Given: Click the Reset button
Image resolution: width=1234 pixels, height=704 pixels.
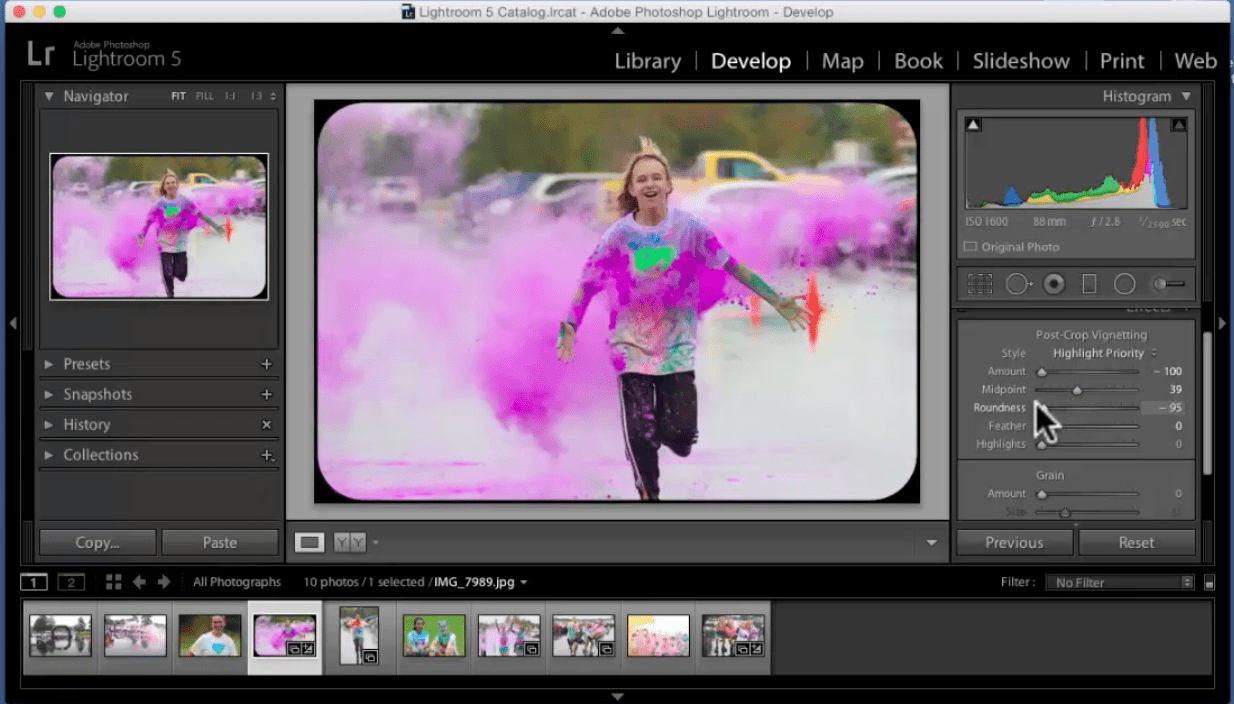Looking at the screenshot, I should 1136,542.
